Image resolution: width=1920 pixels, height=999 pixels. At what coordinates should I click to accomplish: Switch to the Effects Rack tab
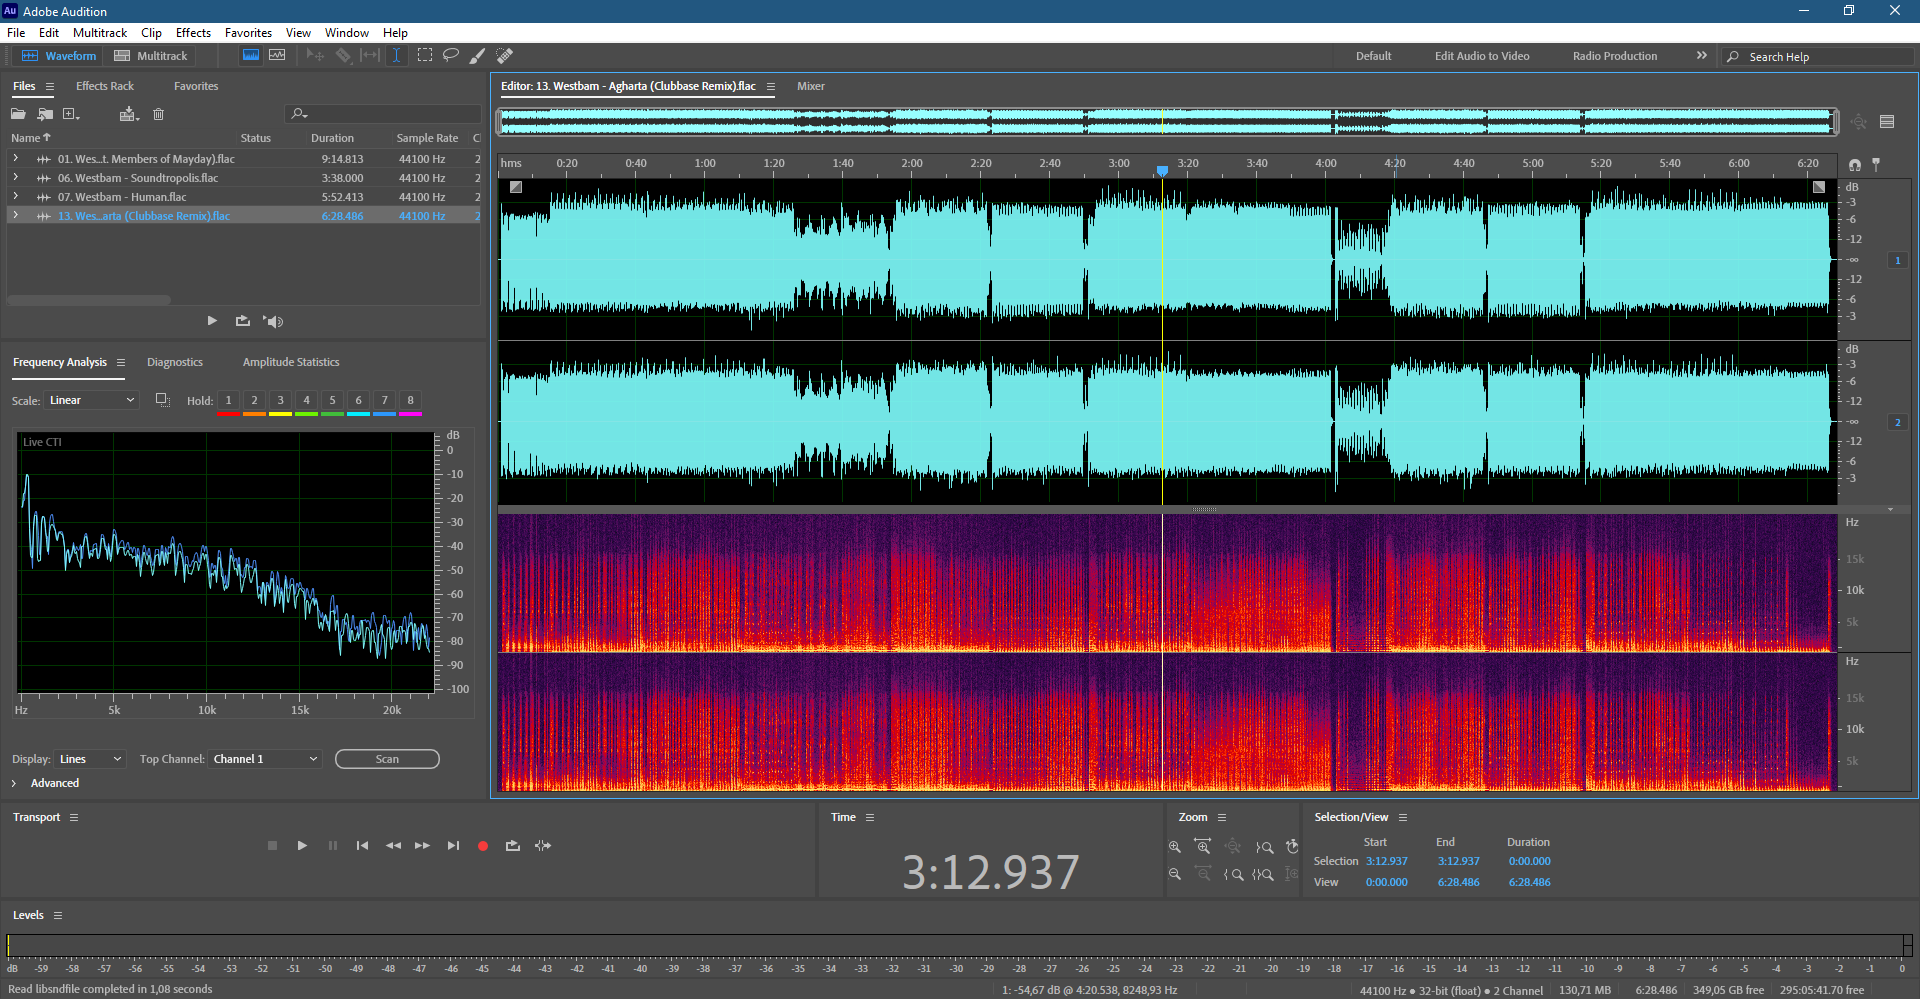point(105,86)
